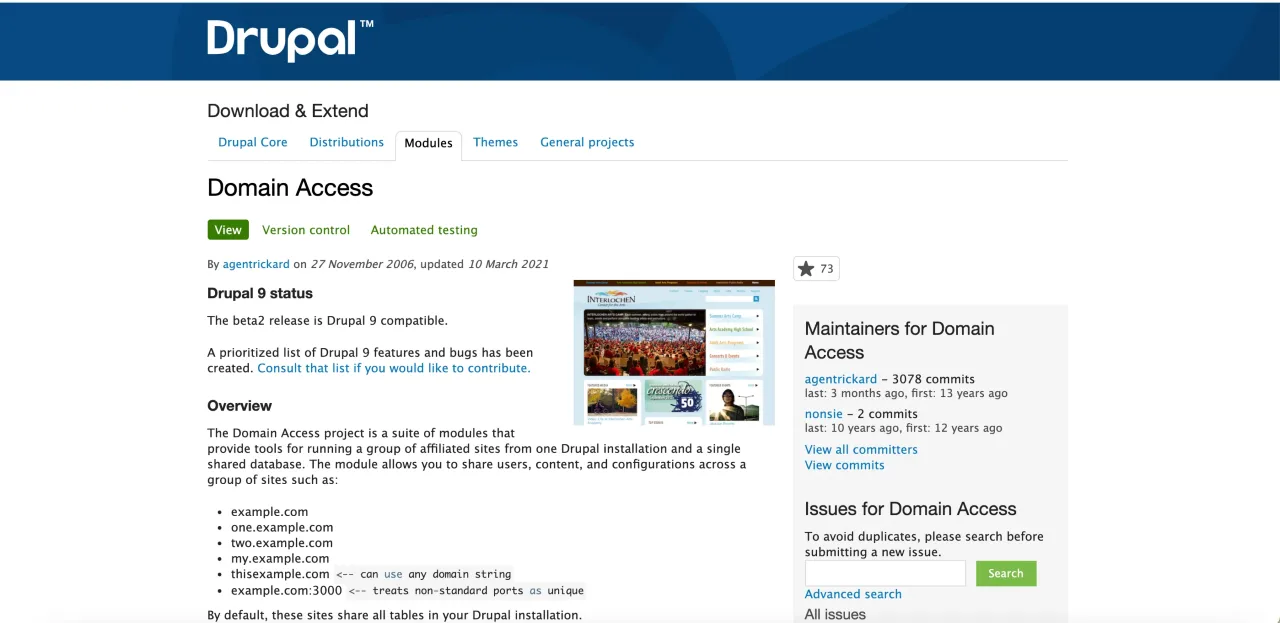
Task: Click 'Issues for Domain Access' heading
Action: (x=911, y=509)
